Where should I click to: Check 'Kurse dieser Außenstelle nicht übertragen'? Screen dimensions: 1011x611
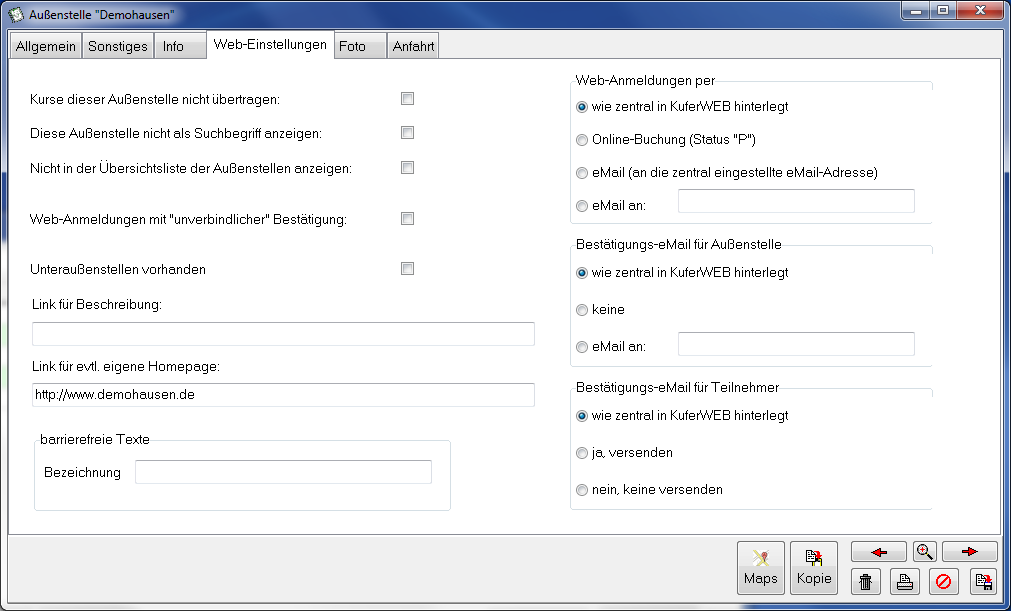pos(407,99)
